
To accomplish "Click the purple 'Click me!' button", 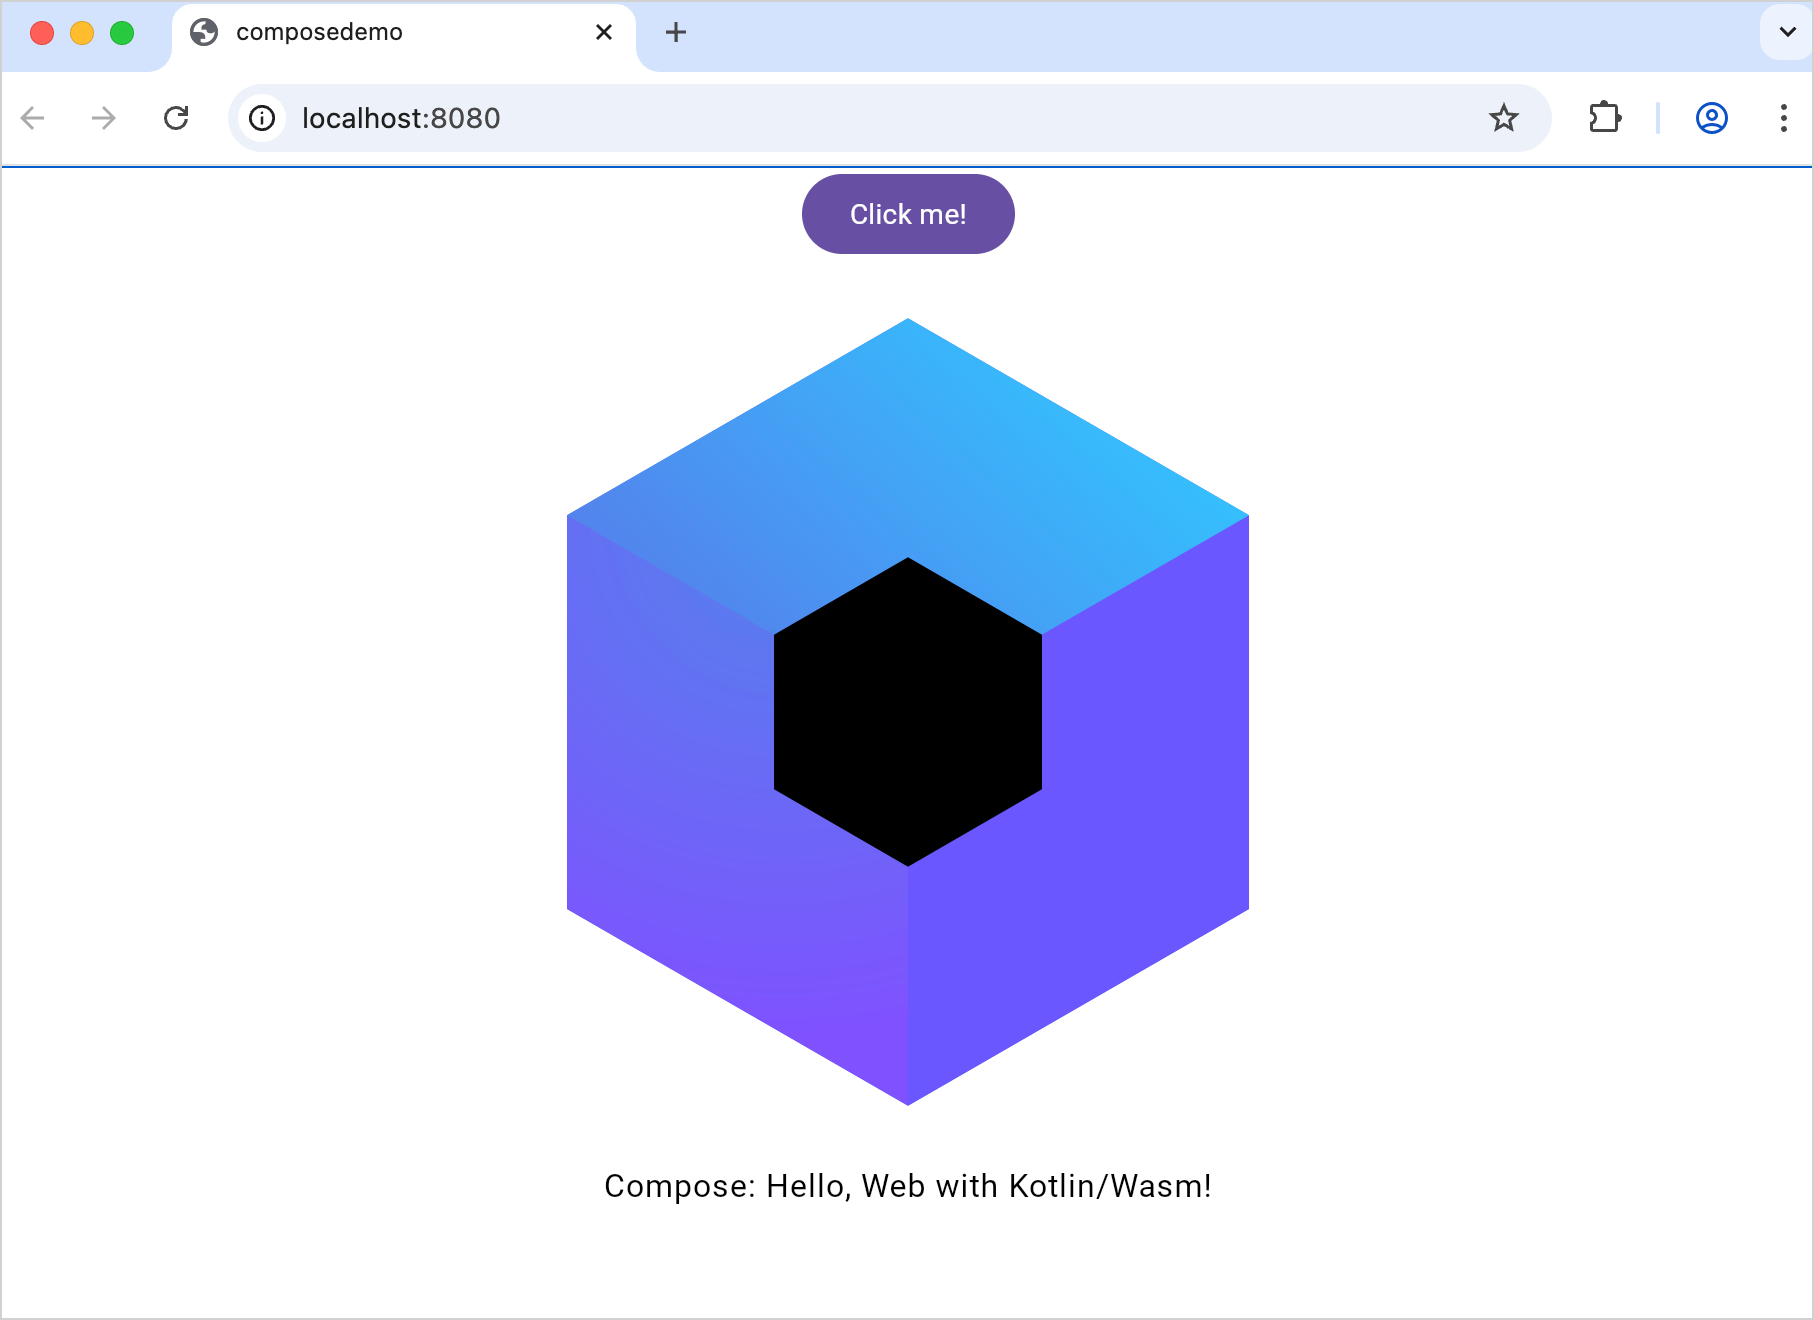I will pyautogui.click(x=908, y=214).
